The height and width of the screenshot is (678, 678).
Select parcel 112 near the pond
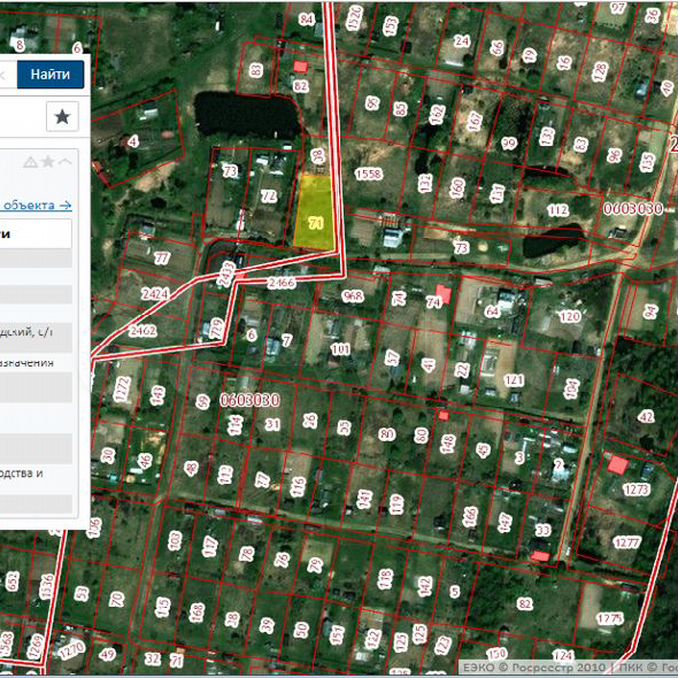click(x=557, y=210)
